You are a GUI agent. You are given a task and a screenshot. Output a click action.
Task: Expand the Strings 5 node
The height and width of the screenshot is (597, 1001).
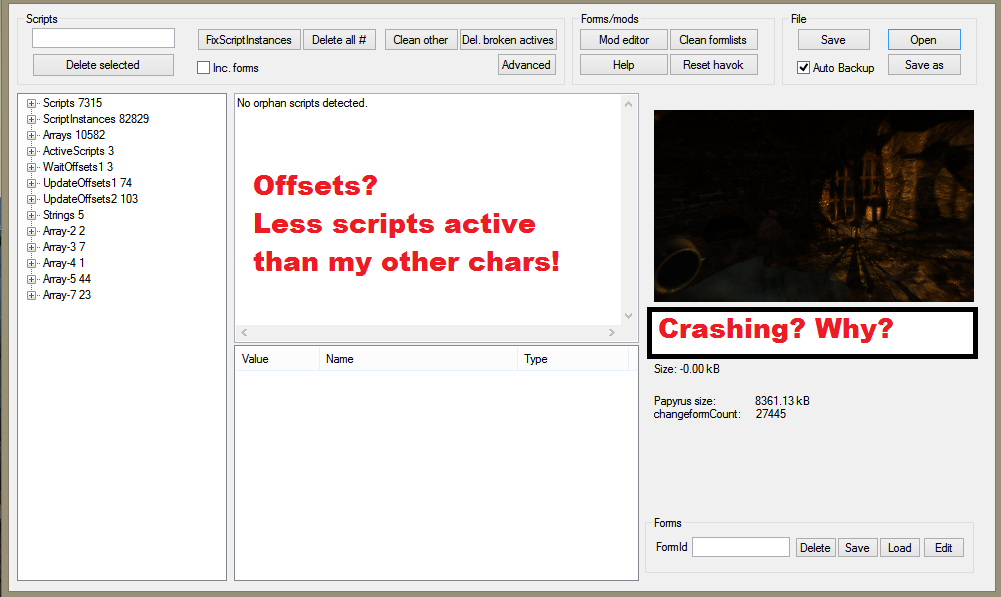click(x=31, y=215)
